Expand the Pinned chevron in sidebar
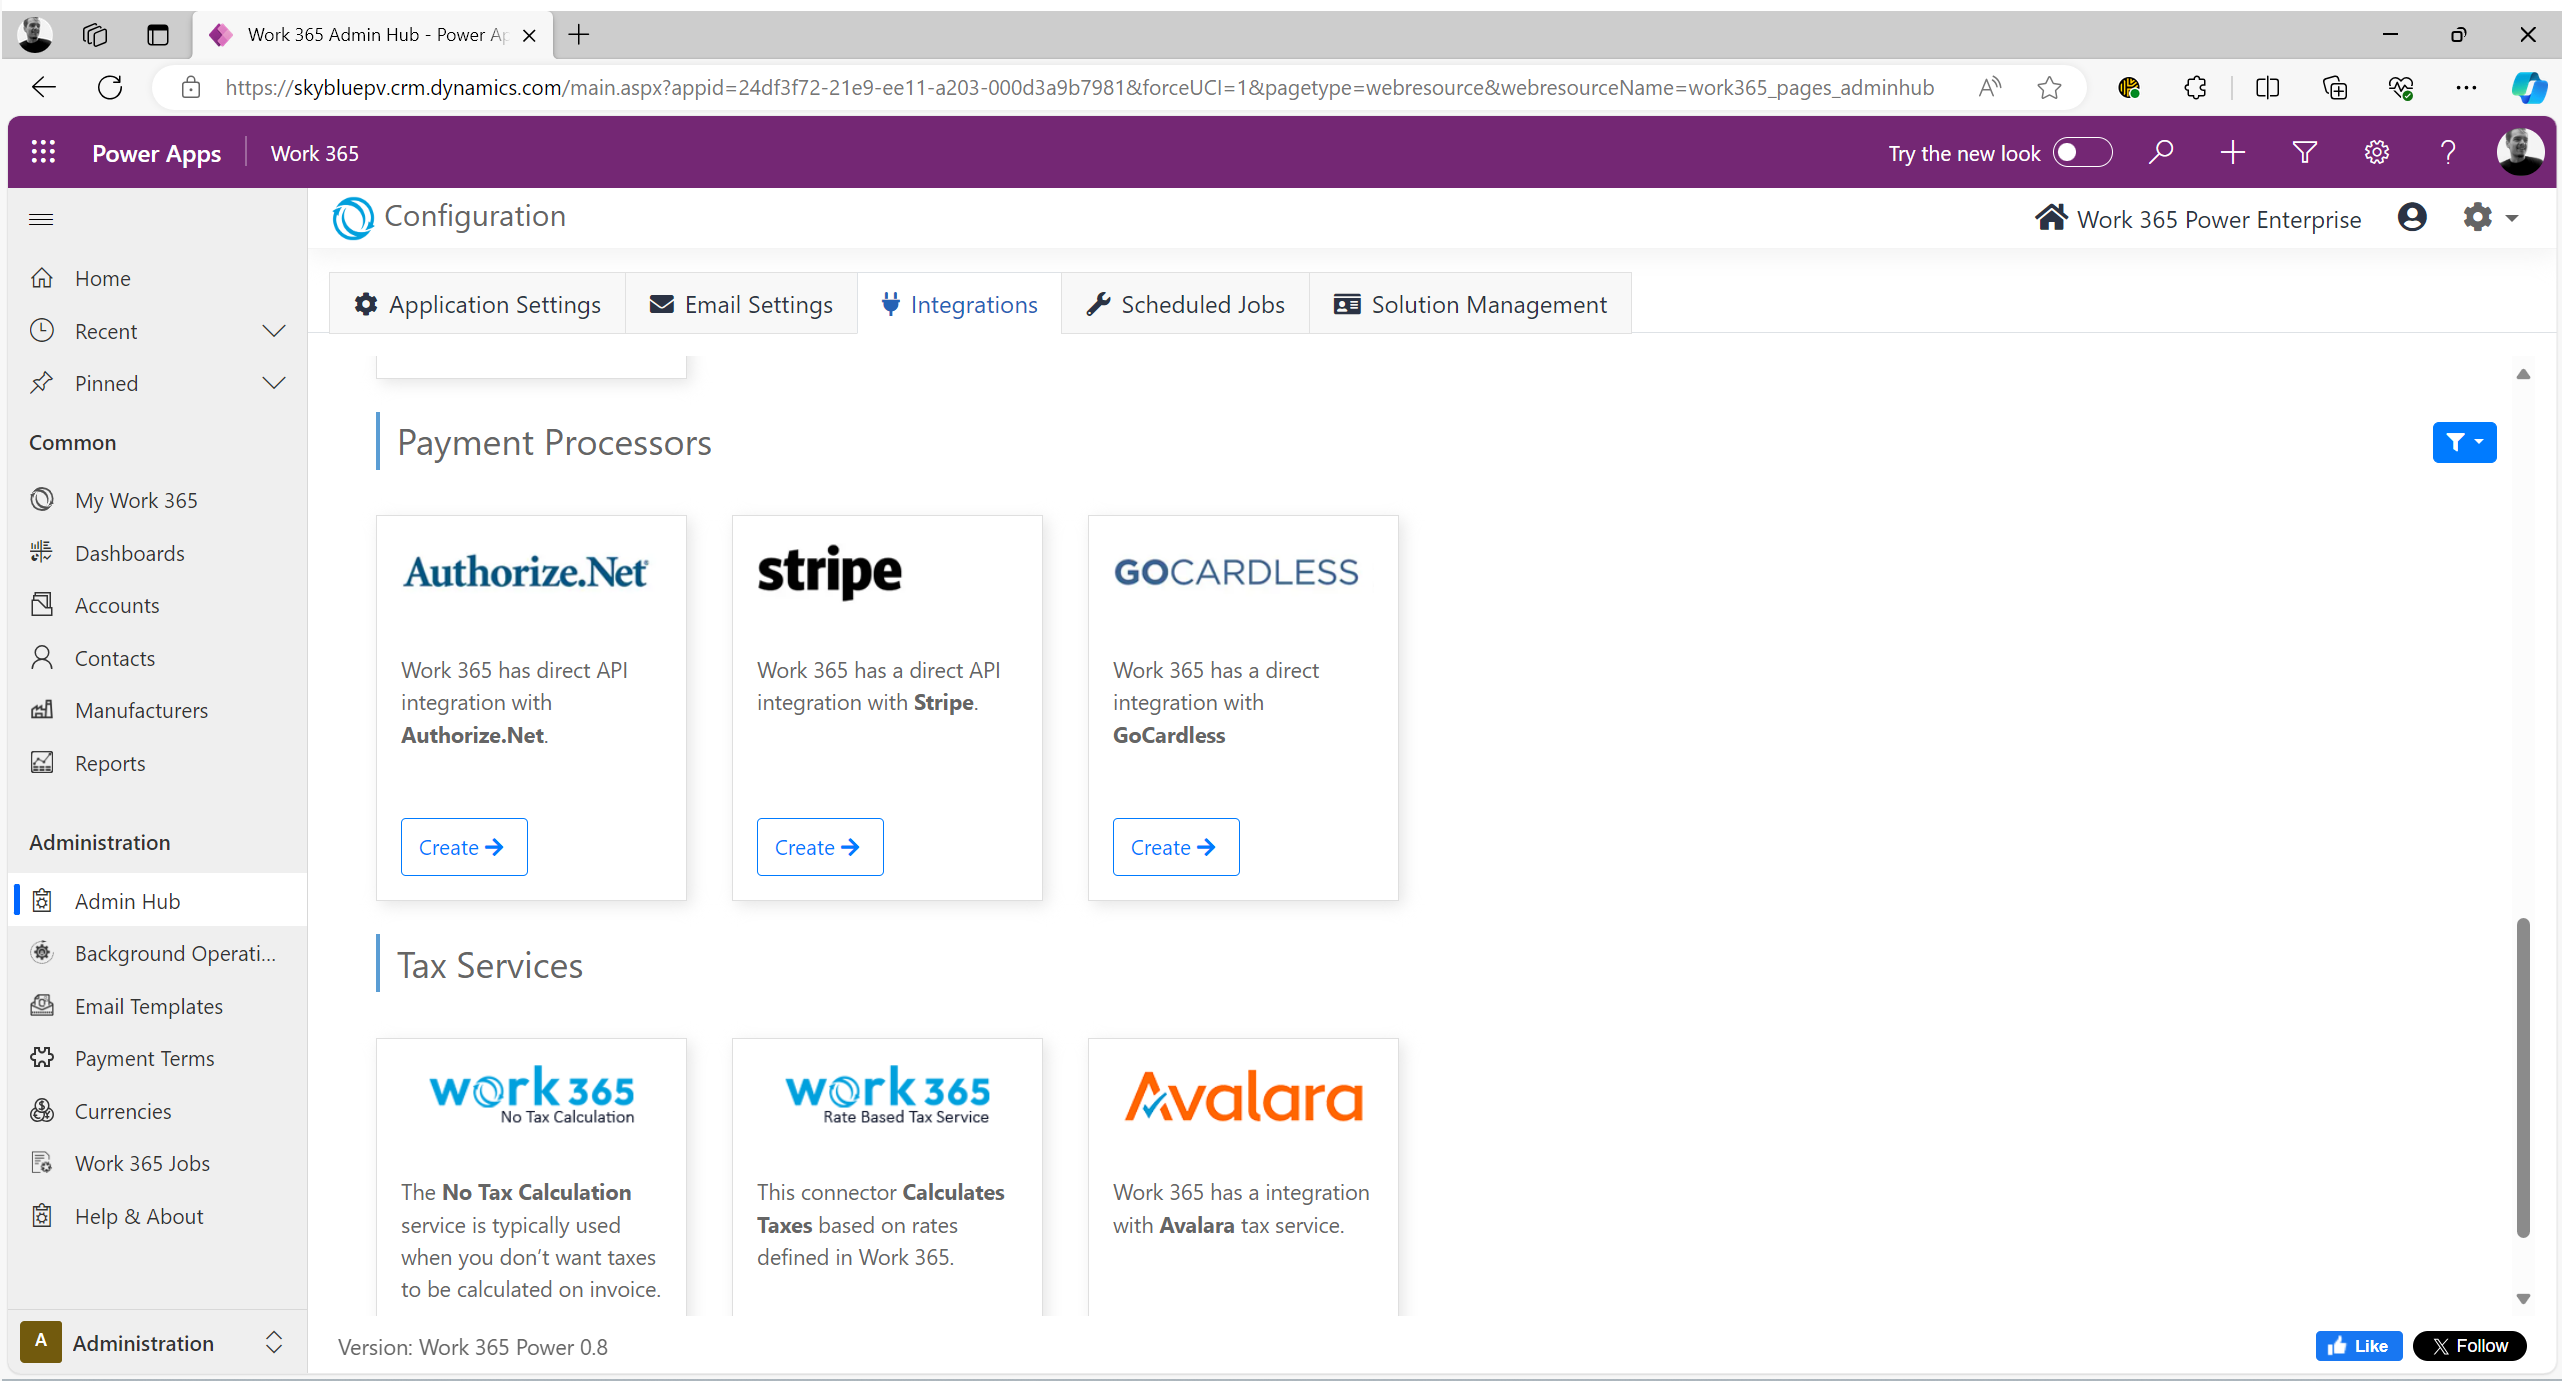This screenshot has height=1381, width=2562. click(274, 383)
